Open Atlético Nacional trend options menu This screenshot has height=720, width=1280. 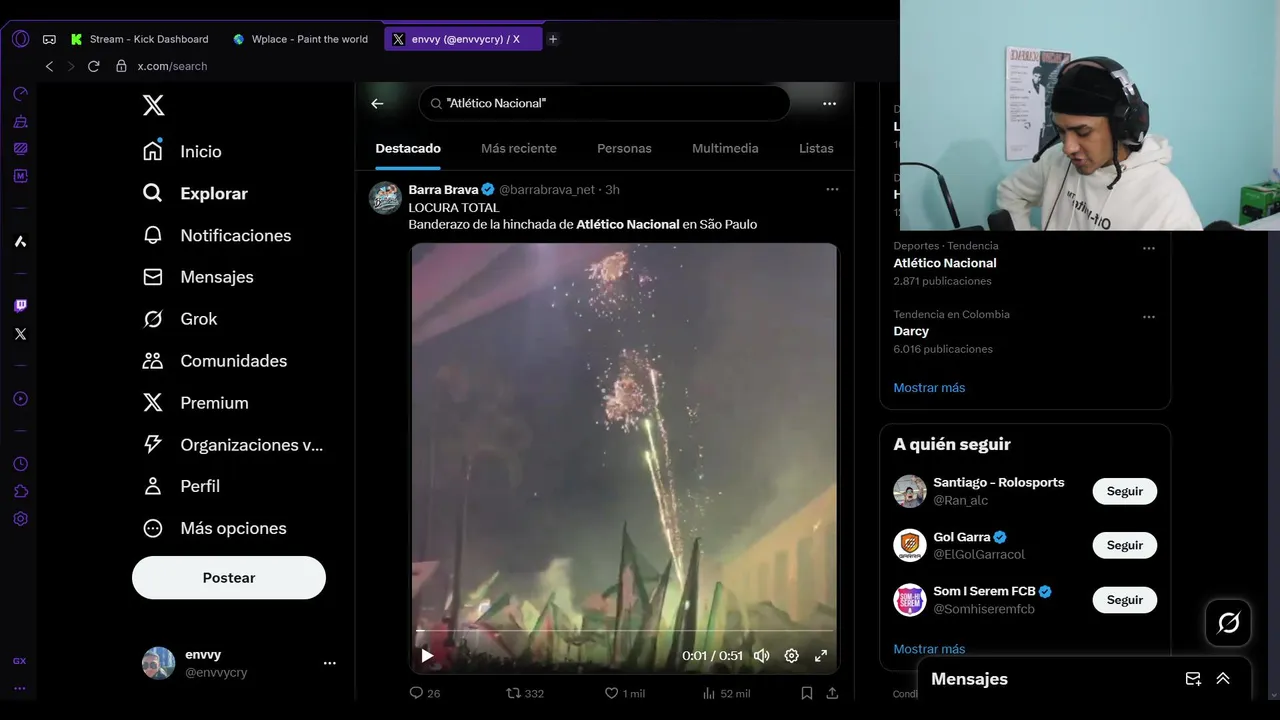click(1149, 248)
